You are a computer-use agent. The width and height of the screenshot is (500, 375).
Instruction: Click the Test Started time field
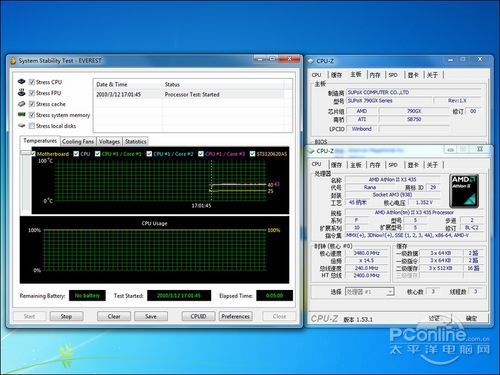point(179,295)
